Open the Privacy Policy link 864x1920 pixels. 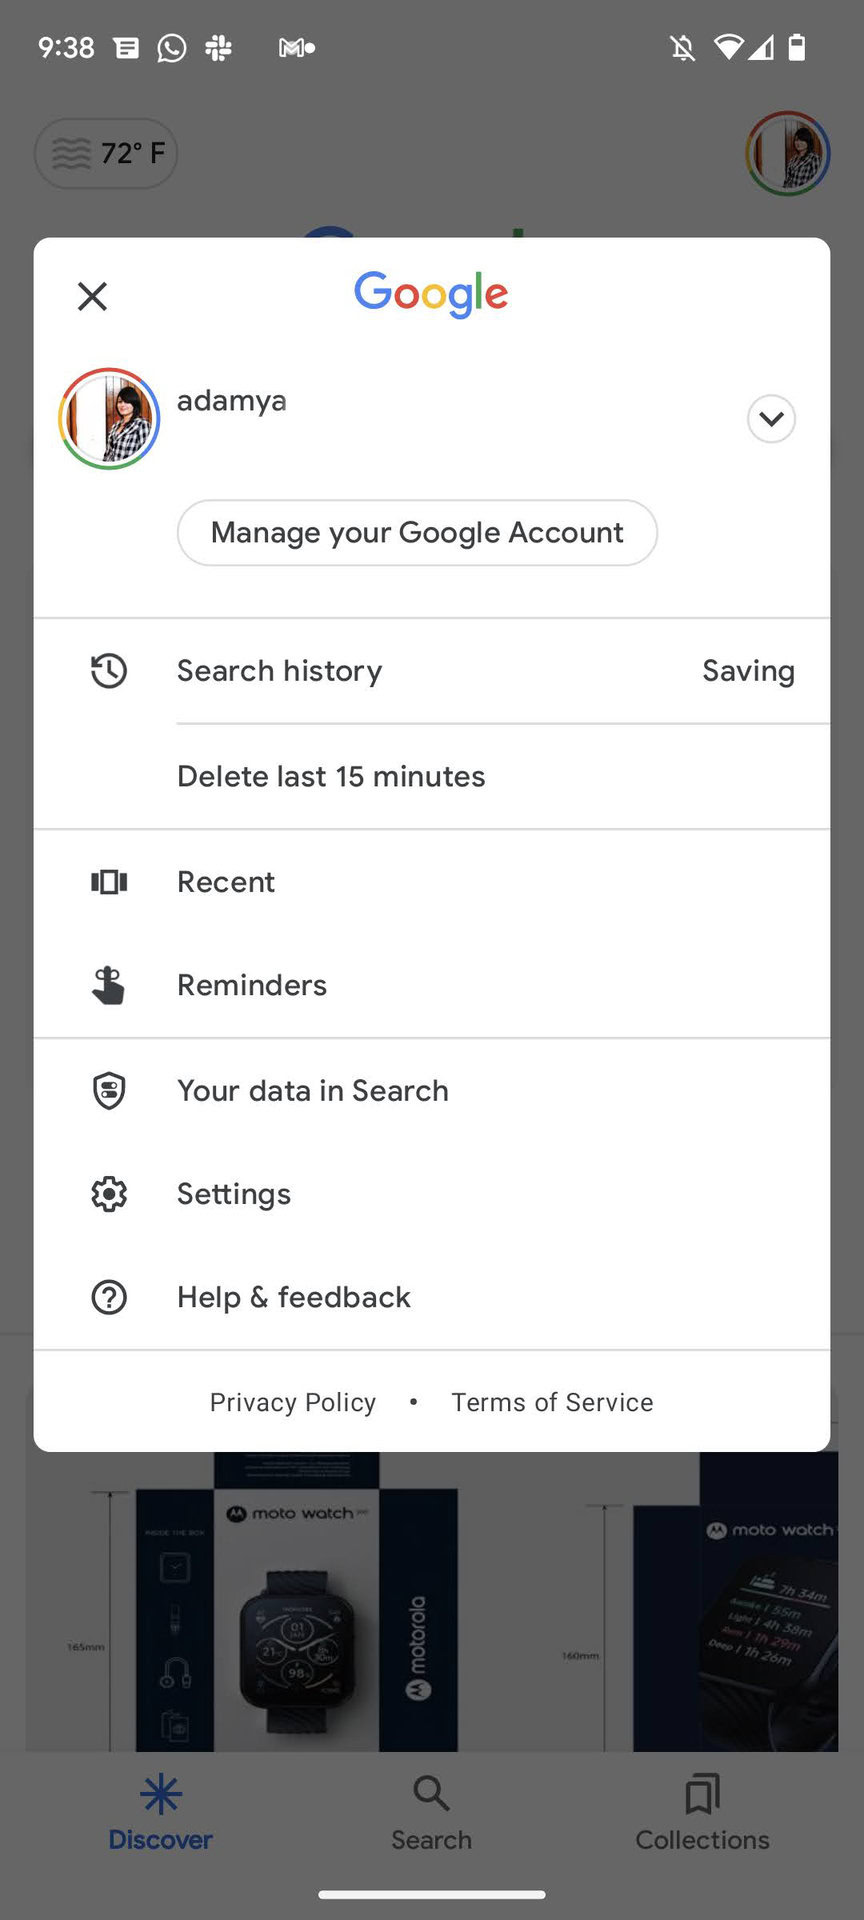point(293,1402)
